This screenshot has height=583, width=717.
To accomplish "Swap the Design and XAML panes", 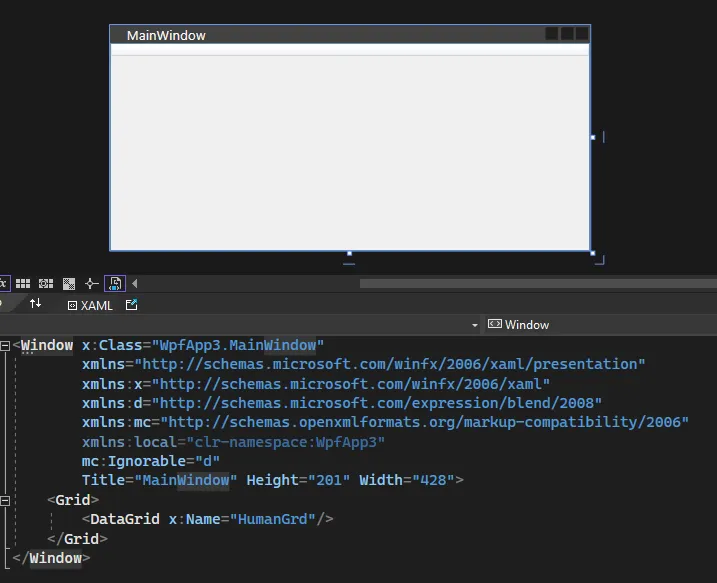I will pyautogui.click(x=35, y=304).
